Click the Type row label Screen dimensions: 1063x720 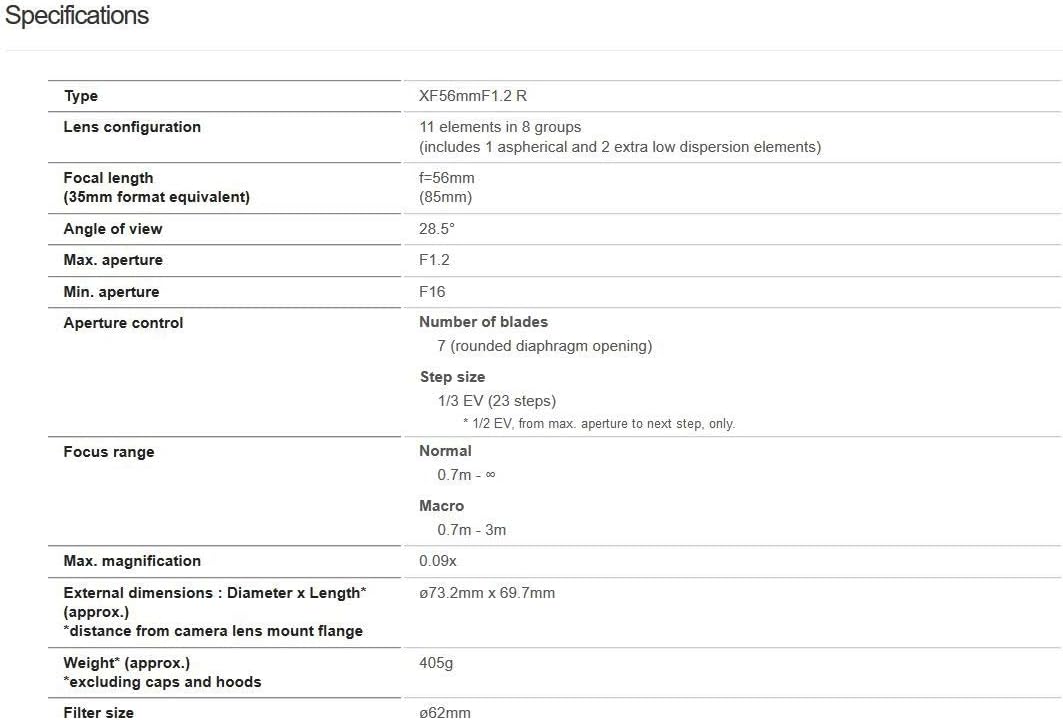pos(81,96)
